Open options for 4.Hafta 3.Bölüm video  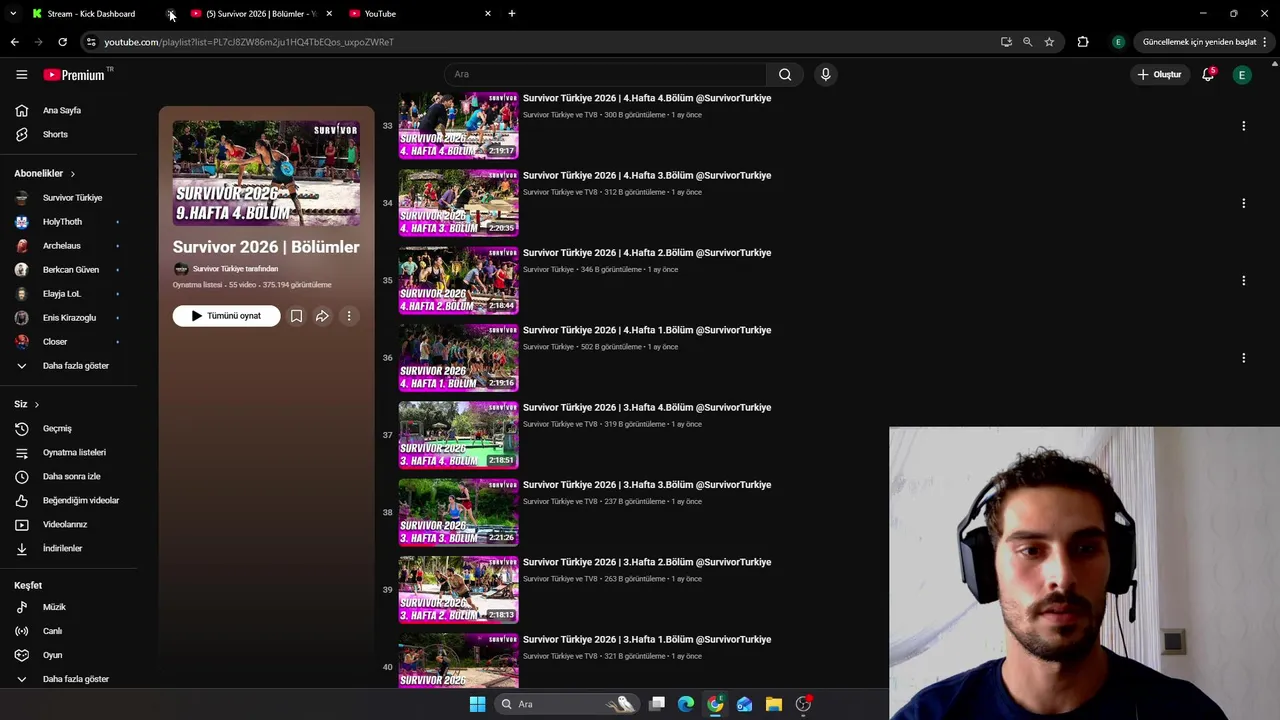click(x=1243, y=203)
